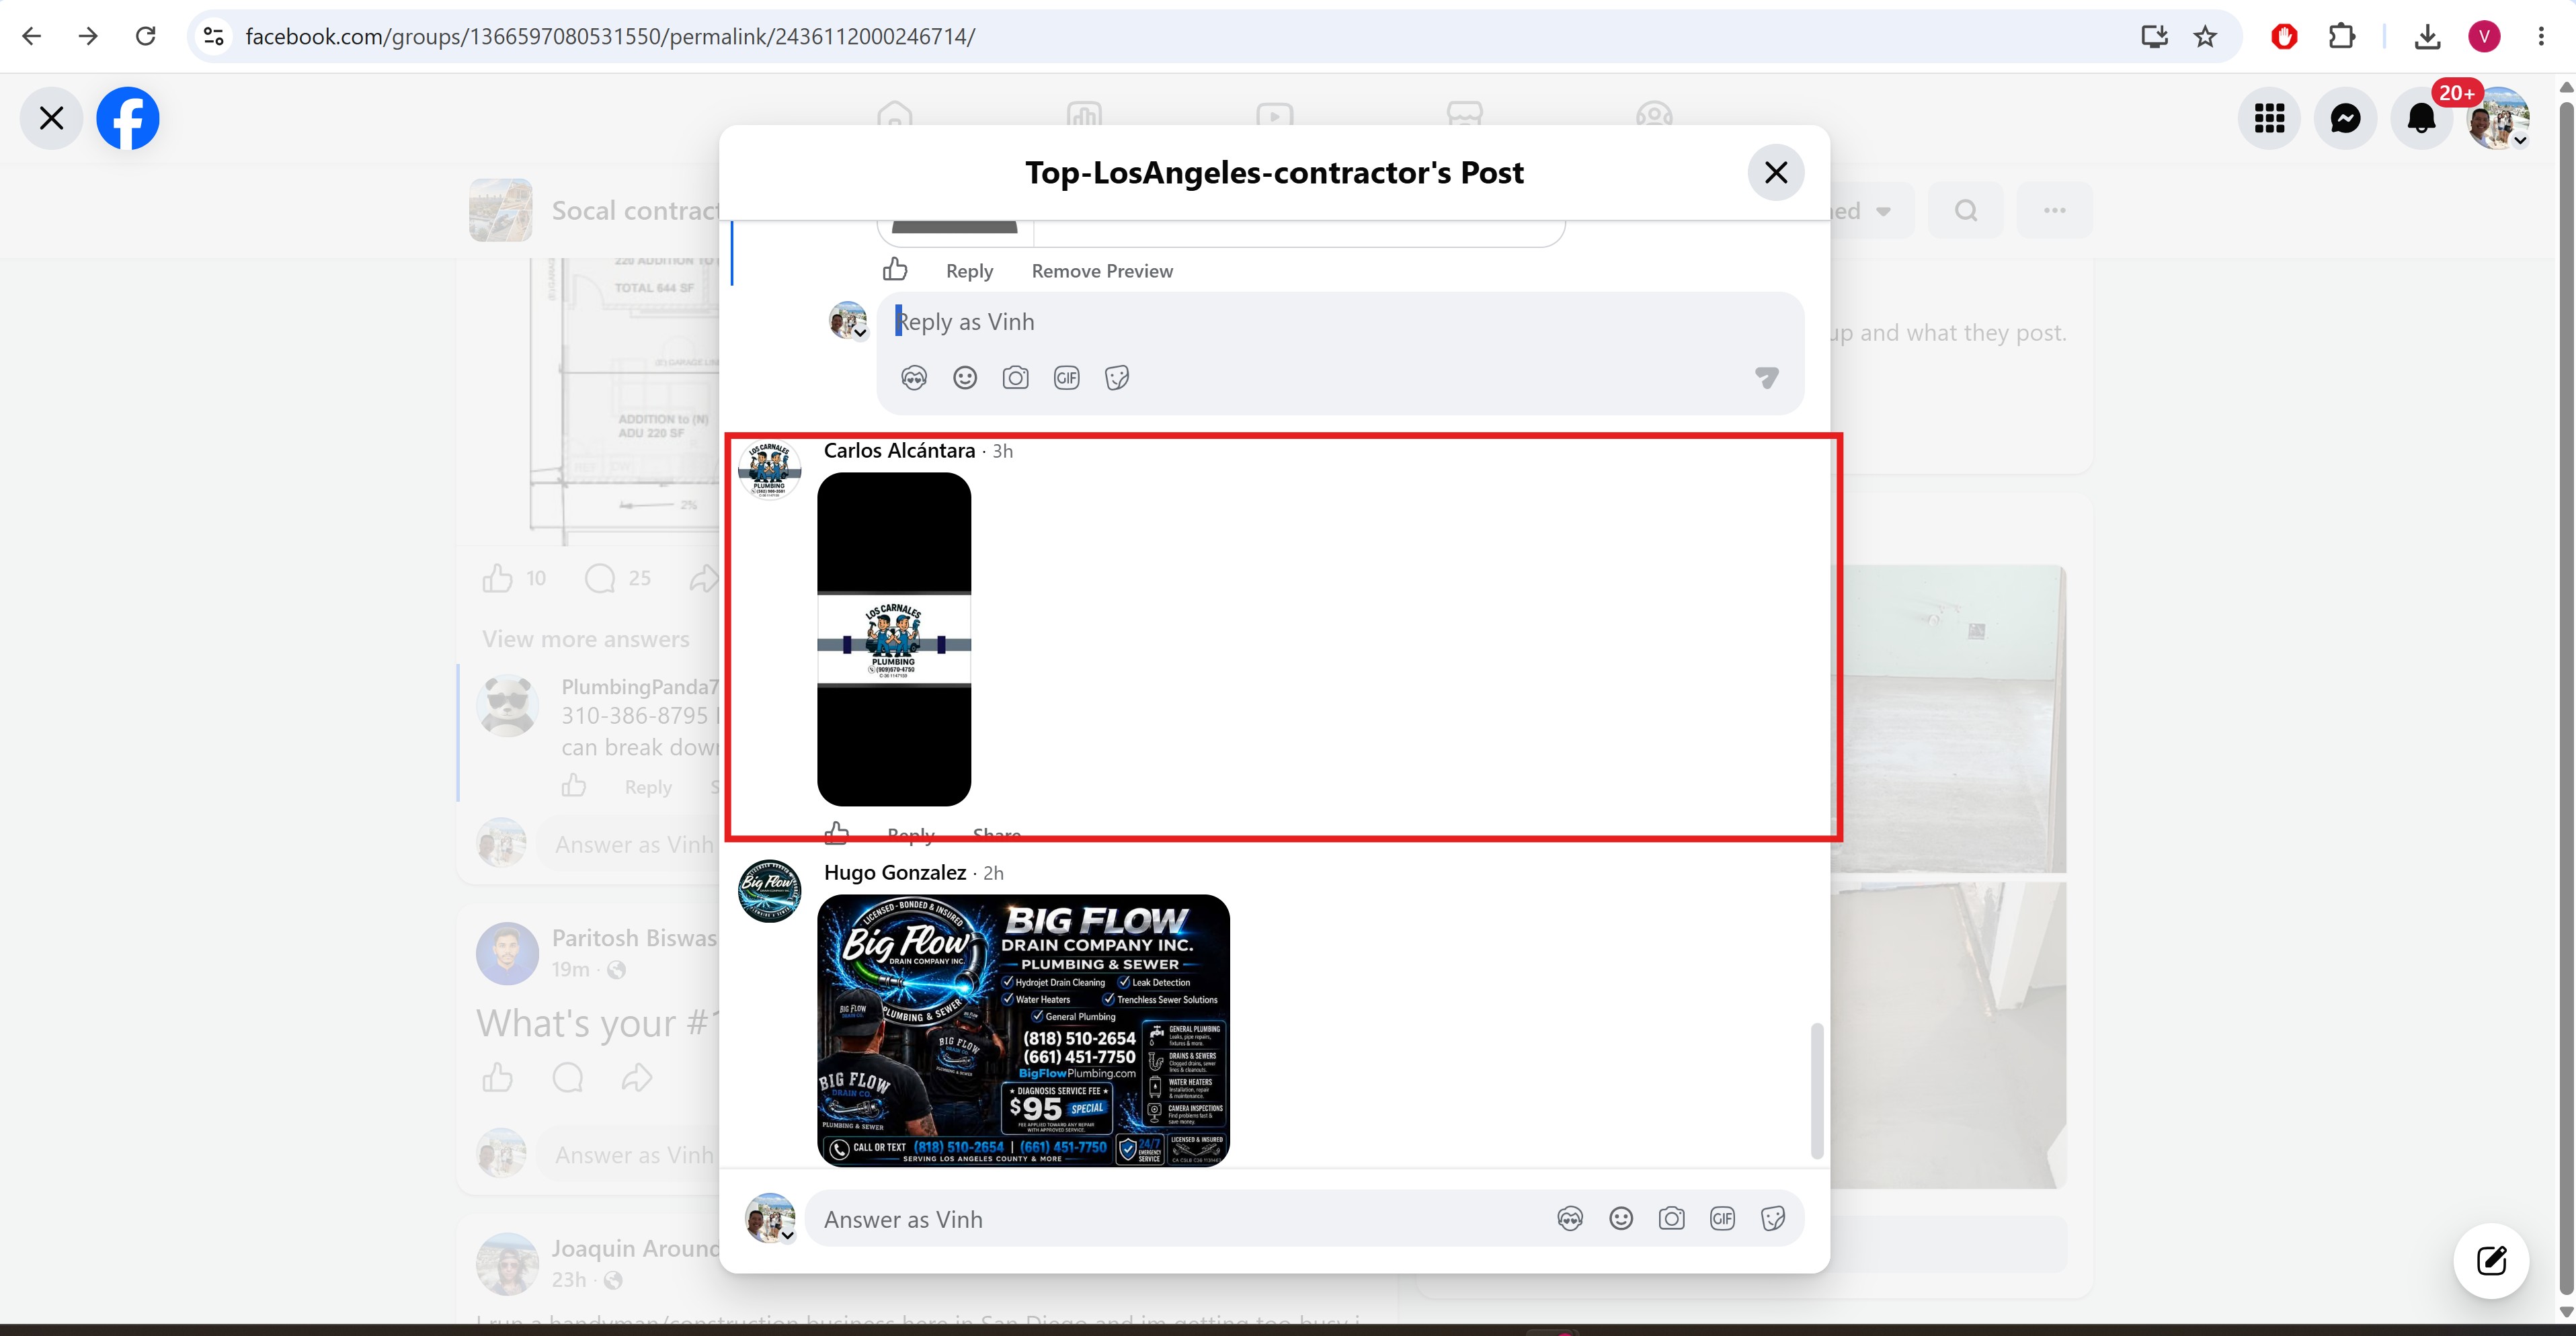This screenshot has height=1336, width=2576.
Task: Click the Facebook logo to go home
Action: [x=128, y=118]
